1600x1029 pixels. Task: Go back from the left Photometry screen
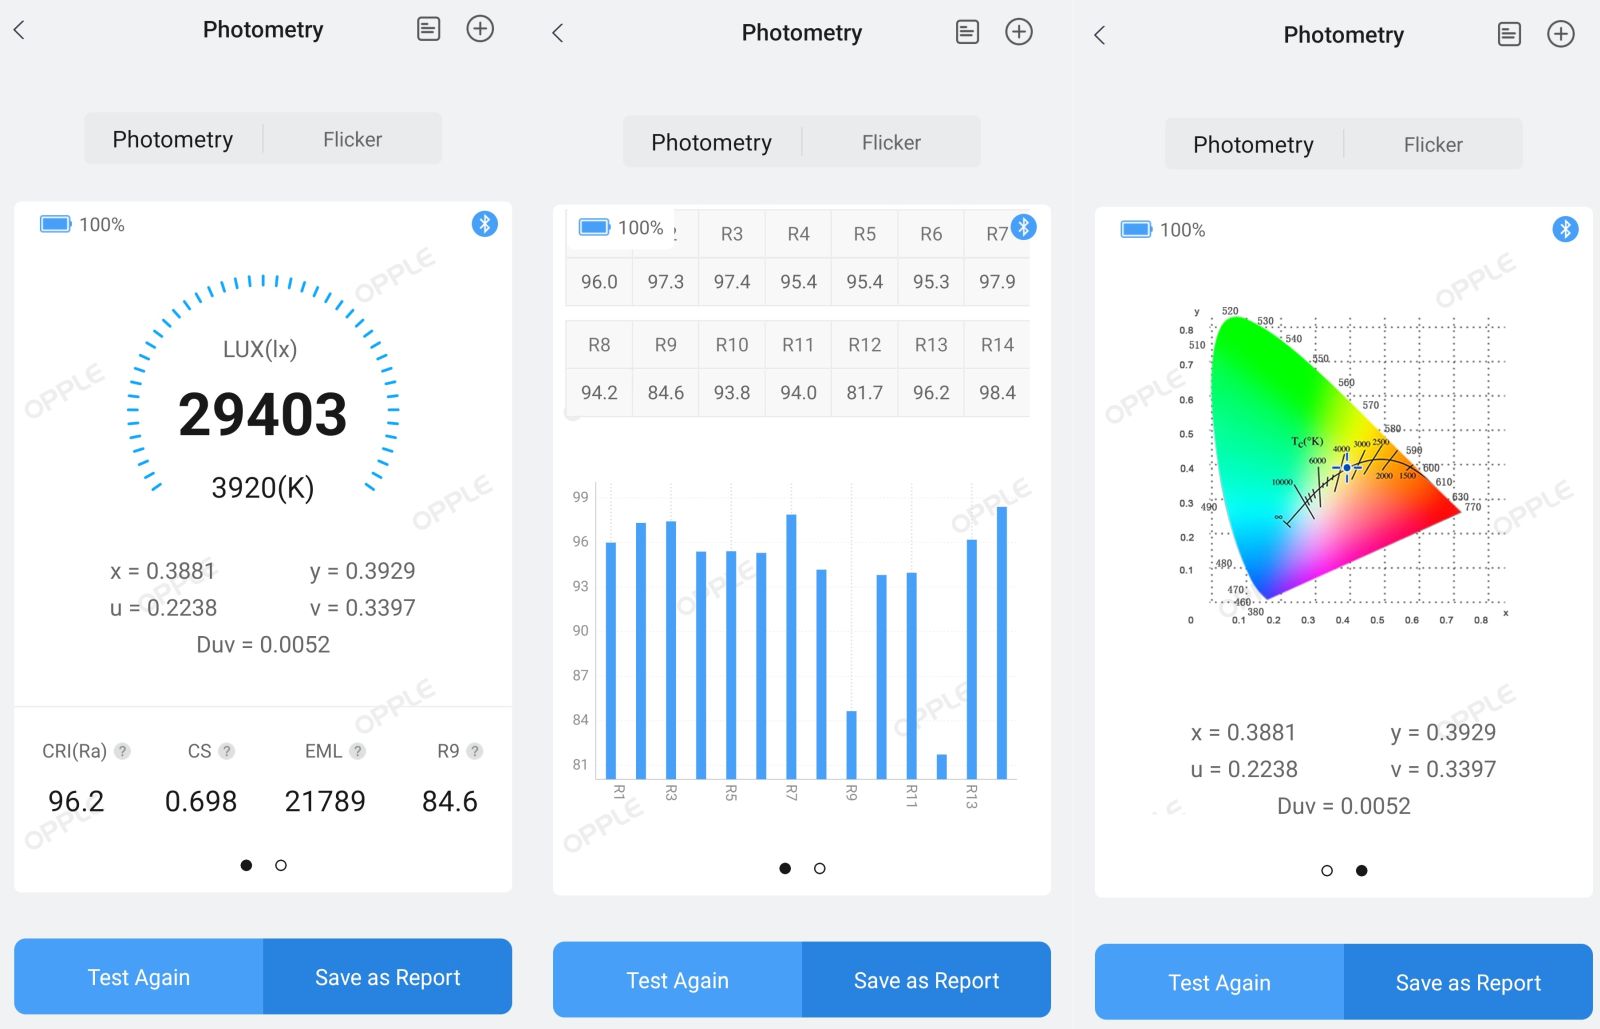pyautogui.click(x=19, y=30)
